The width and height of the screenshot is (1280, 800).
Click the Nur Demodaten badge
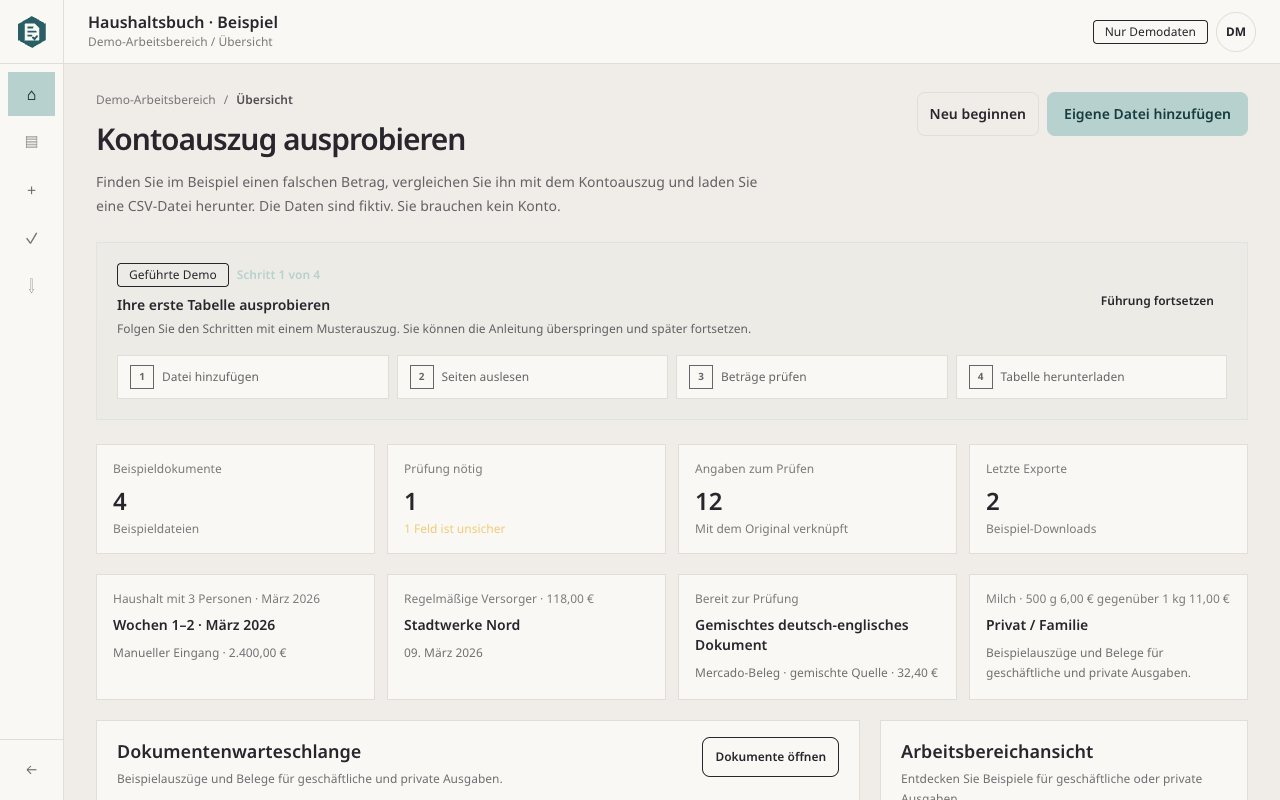(x=1150, y=32)
